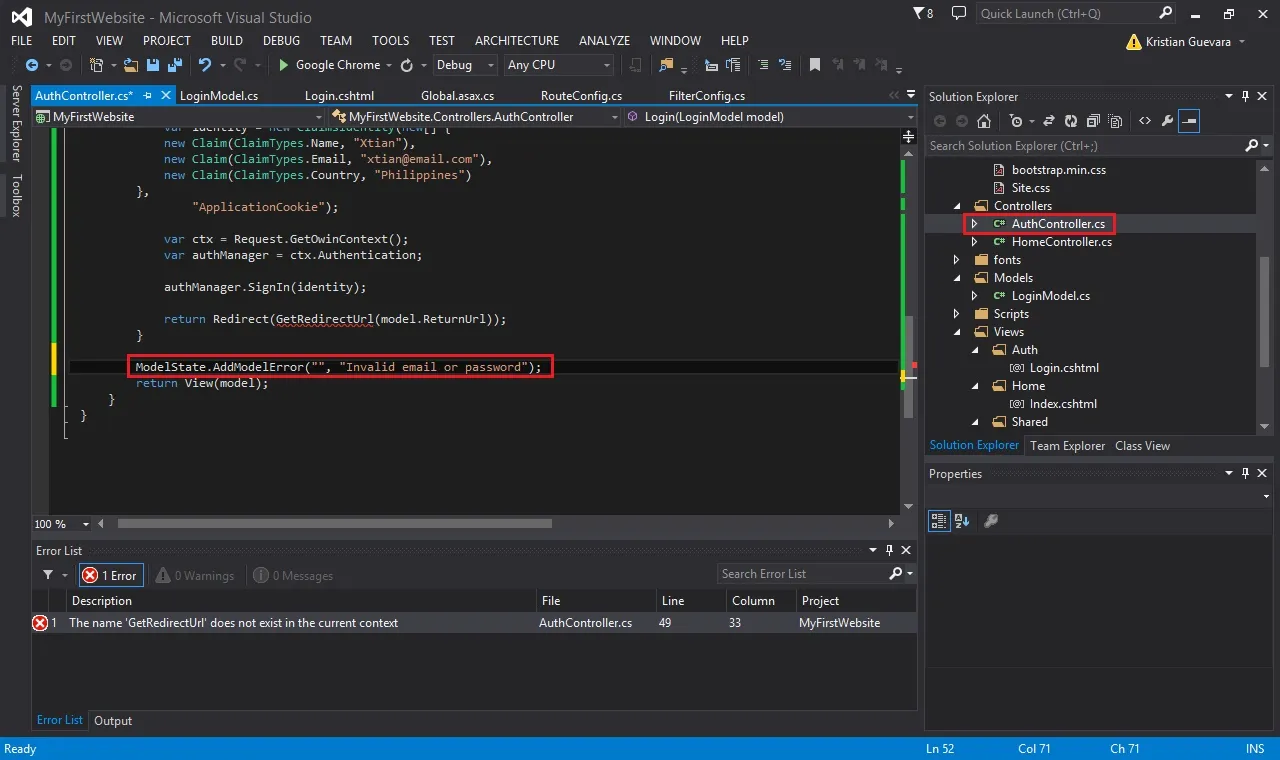Sync with Active Document in Solution Explorer
The width and height of the screenshot is (1280, 760).
click(1049, 121)
